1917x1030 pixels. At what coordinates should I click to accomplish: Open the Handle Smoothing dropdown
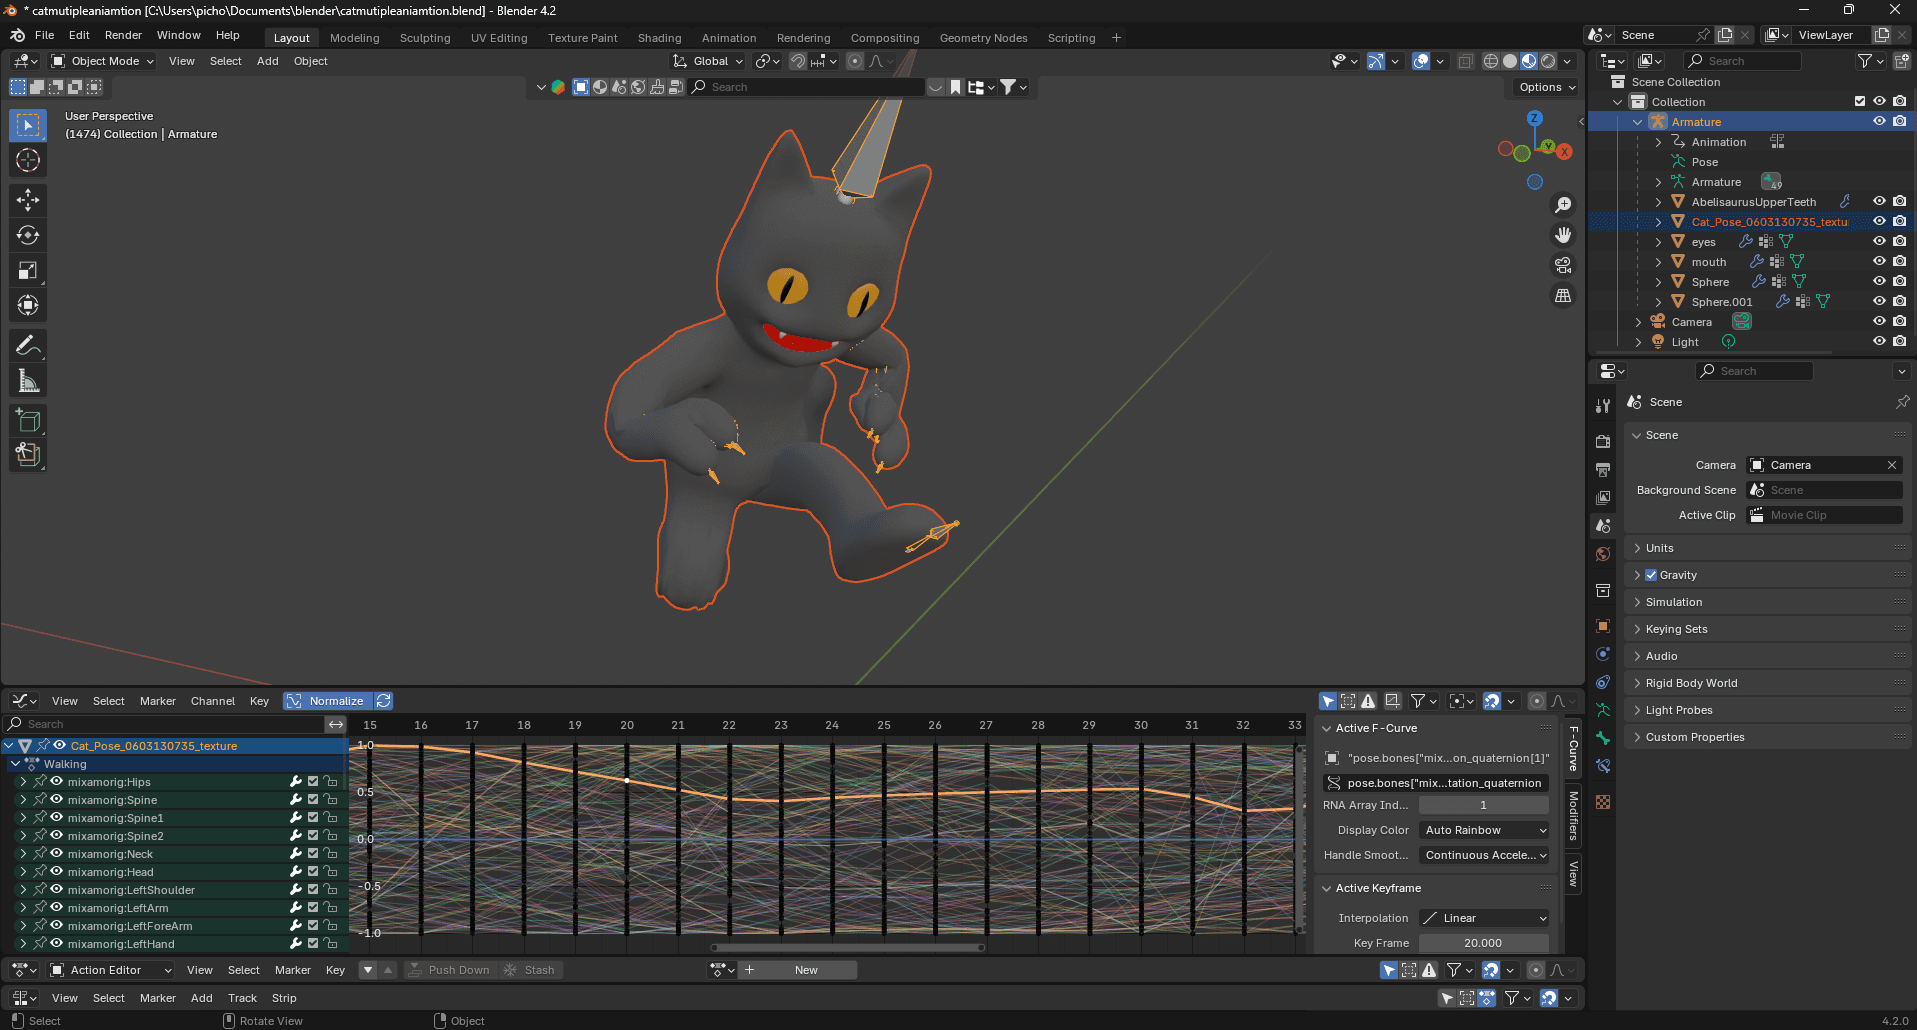pyautogui.click(x=1485, y=855)
